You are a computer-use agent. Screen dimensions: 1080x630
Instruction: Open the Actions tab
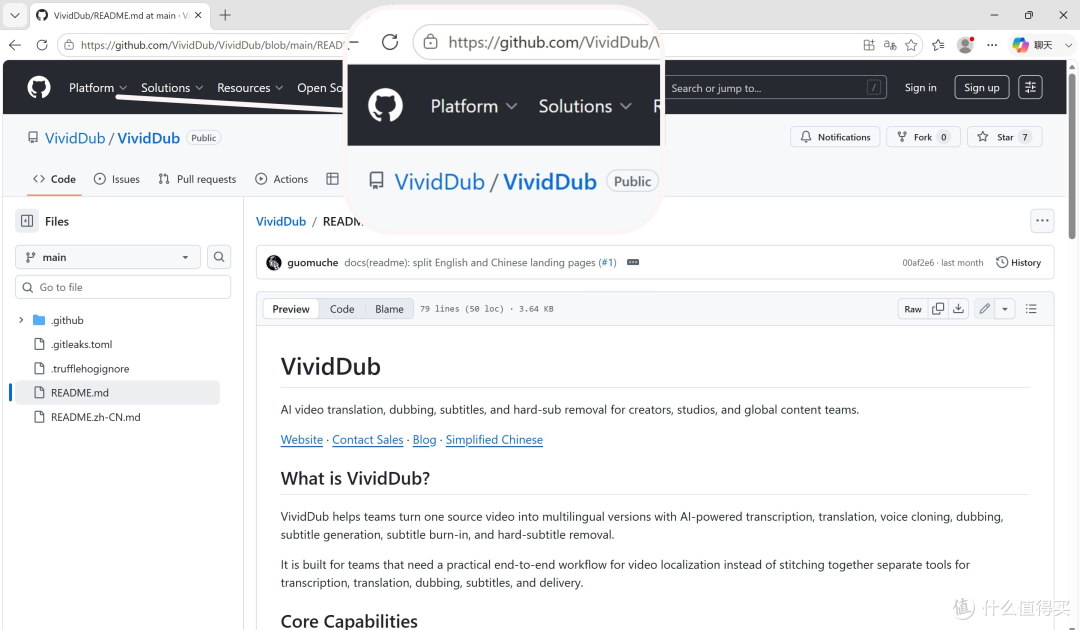(282, 179)
